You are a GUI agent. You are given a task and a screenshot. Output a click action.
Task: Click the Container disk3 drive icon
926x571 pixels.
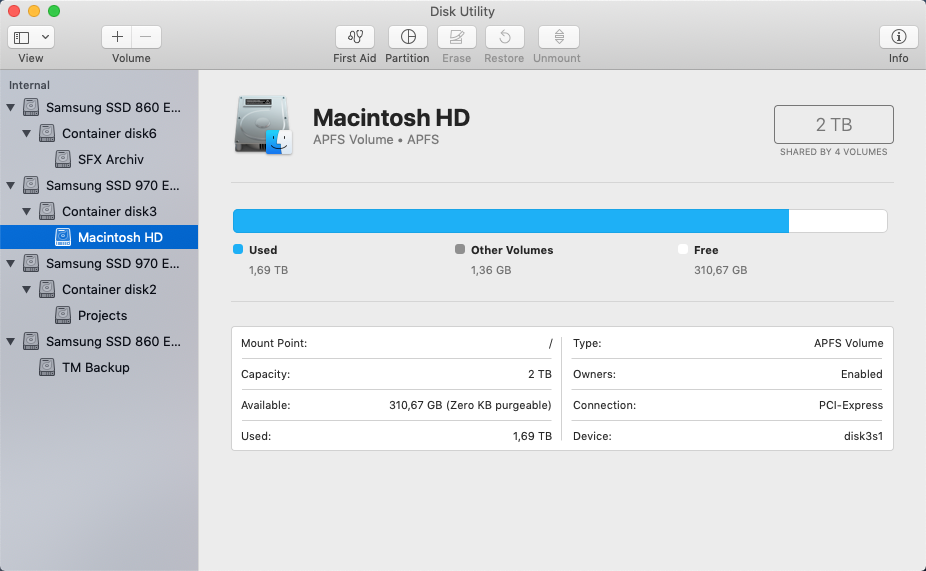point(47,211)
